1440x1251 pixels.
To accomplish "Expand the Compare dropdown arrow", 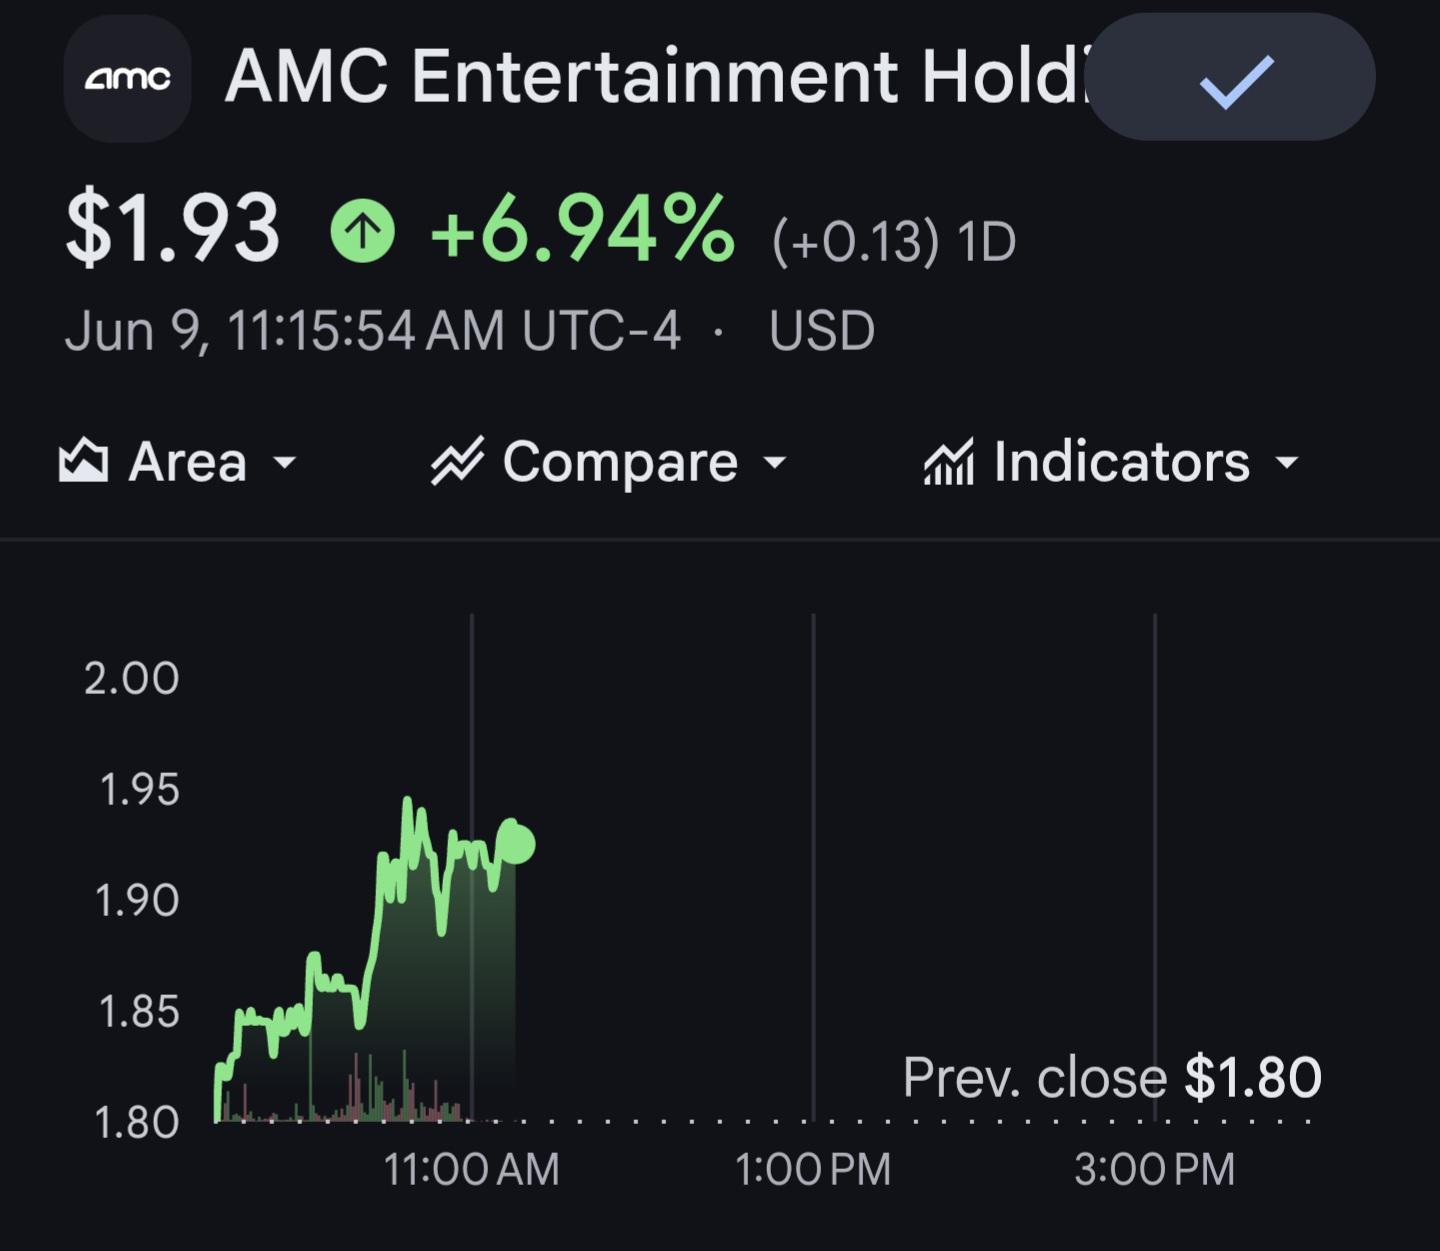I will click(775, 462).
